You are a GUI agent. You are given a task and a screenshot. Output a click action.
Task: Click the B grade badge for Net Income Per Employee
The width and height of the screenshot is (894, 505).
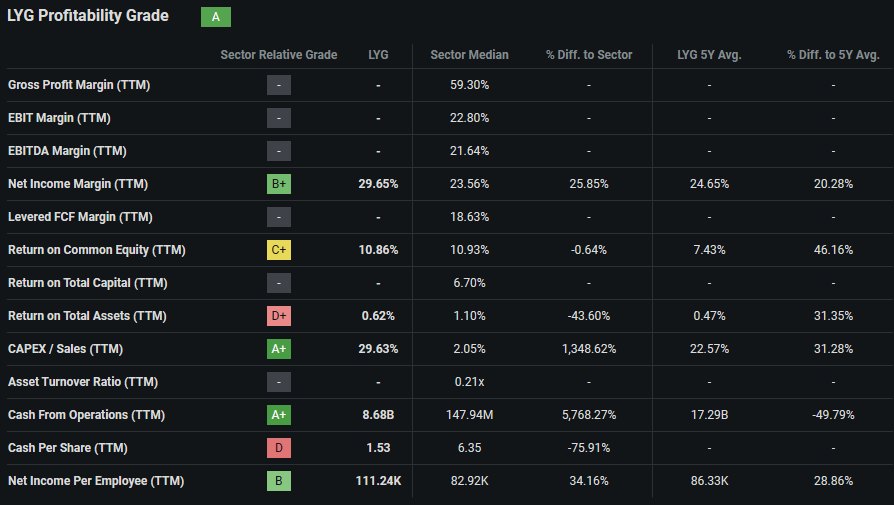(279, 481)
